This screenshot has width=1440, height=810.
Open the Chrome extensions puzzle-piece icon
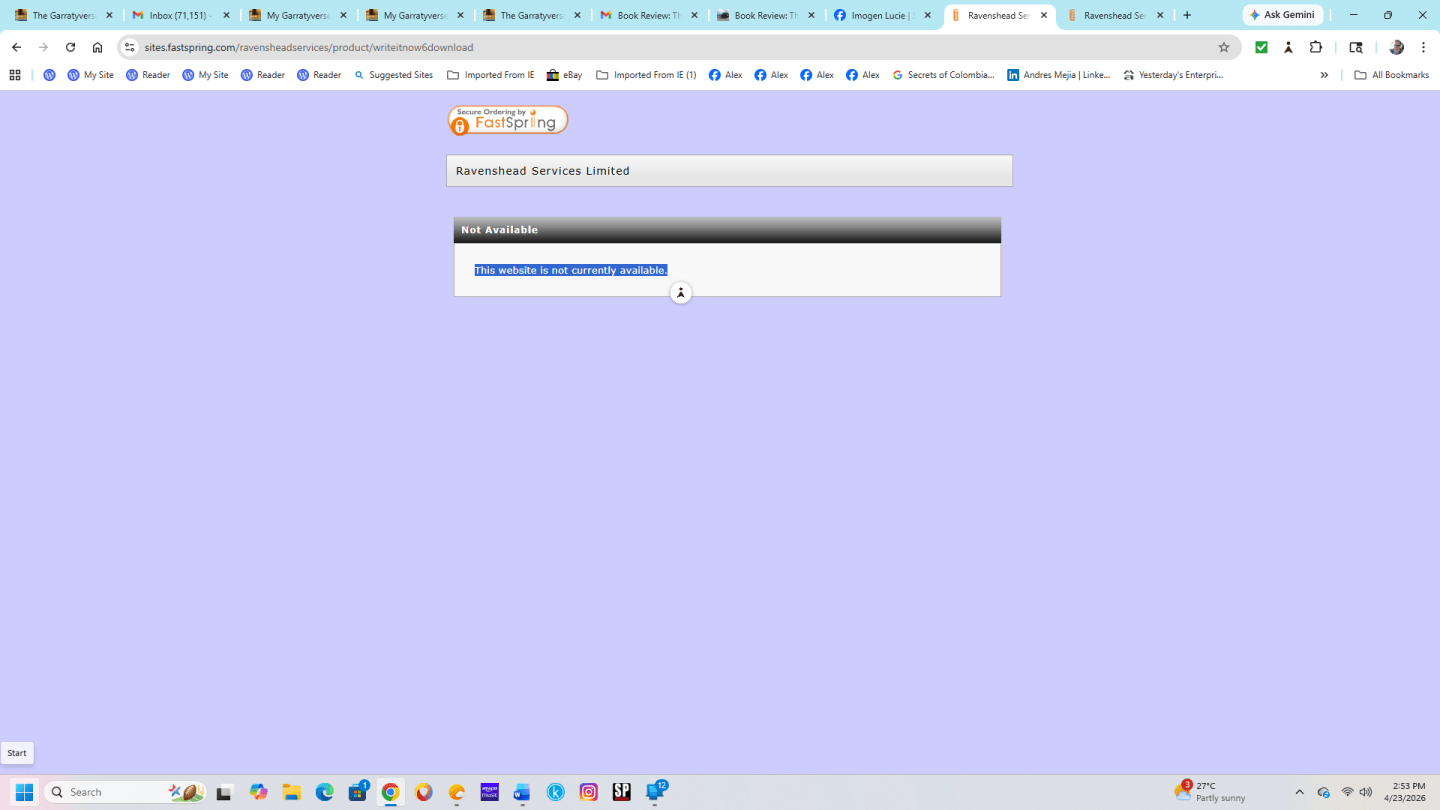click(x=1315, y=46)
